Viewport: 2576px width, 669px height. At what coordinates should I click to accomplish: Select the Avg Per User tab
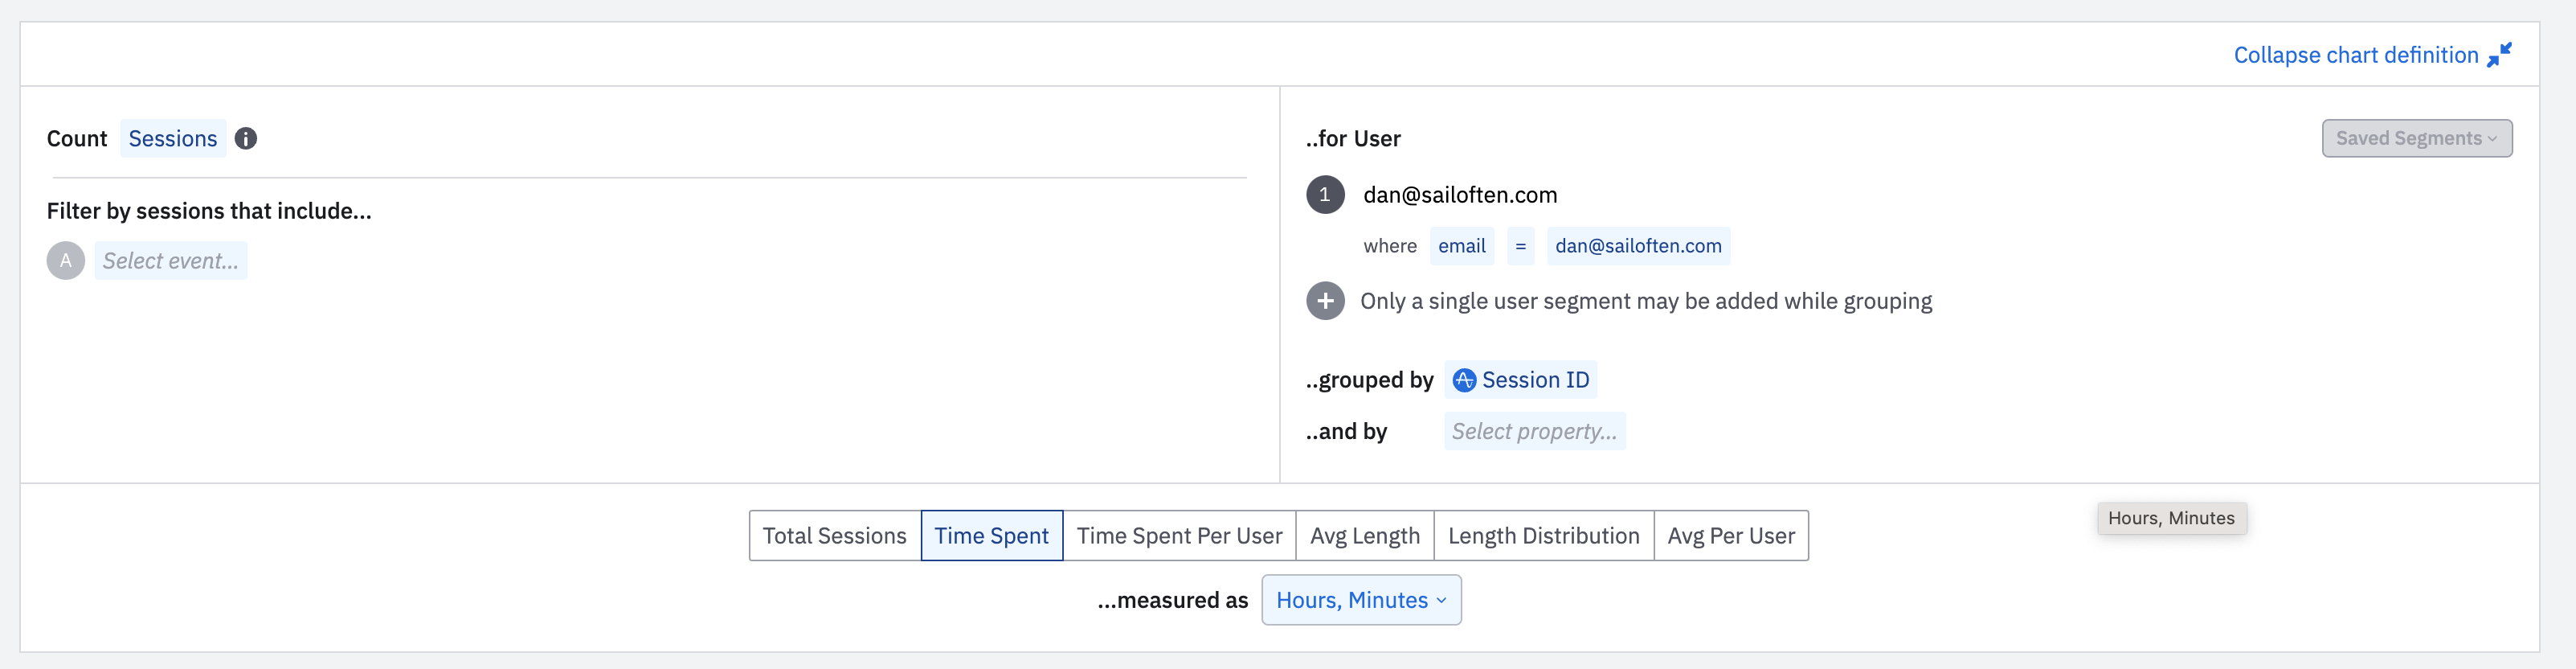point(1730,536)
